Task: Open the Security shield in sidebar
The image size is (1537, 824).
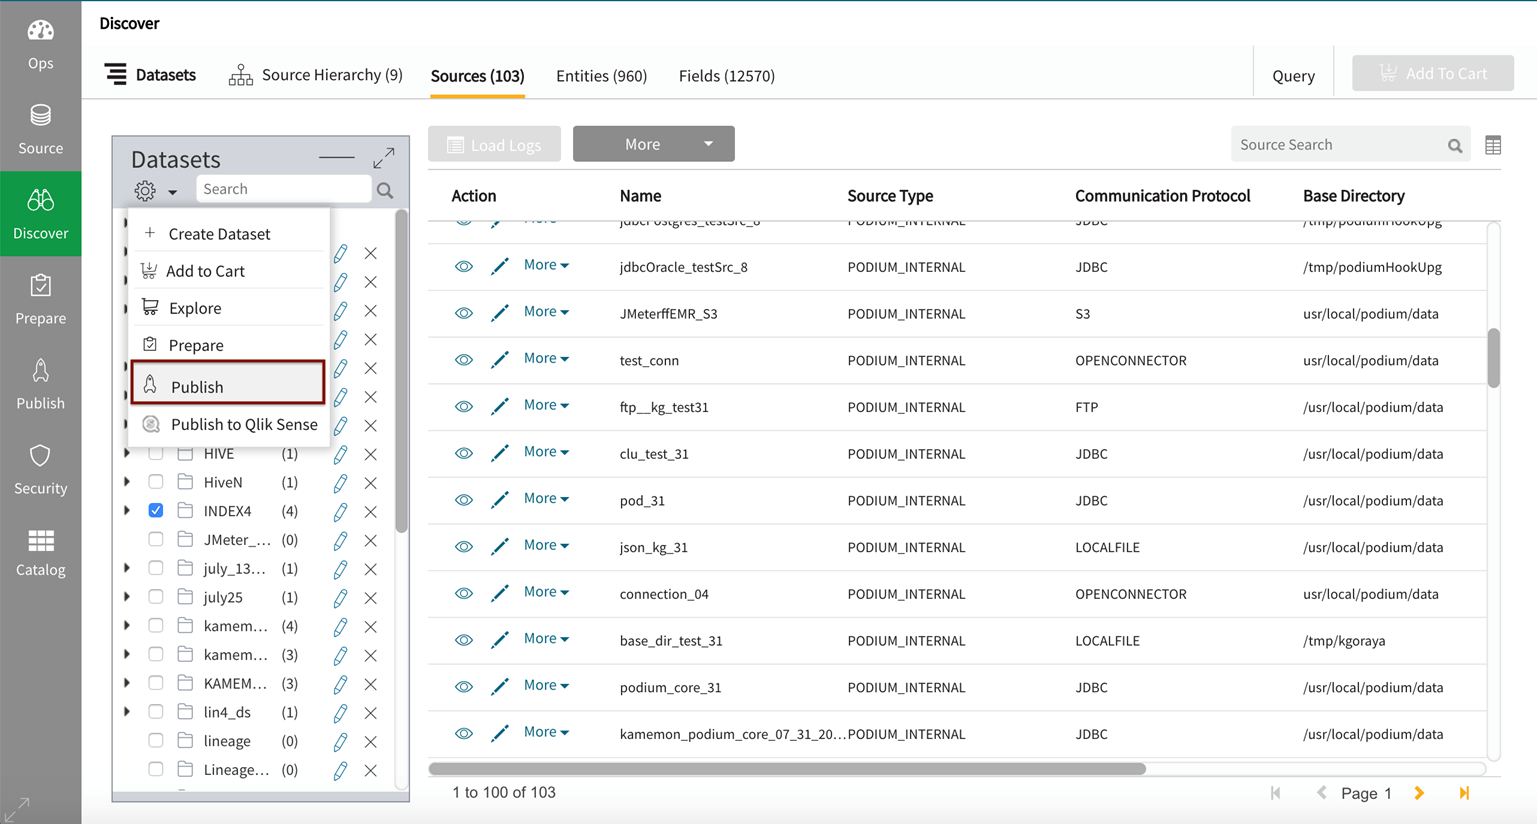Action: pyautogui.click(x=40, y=469)
